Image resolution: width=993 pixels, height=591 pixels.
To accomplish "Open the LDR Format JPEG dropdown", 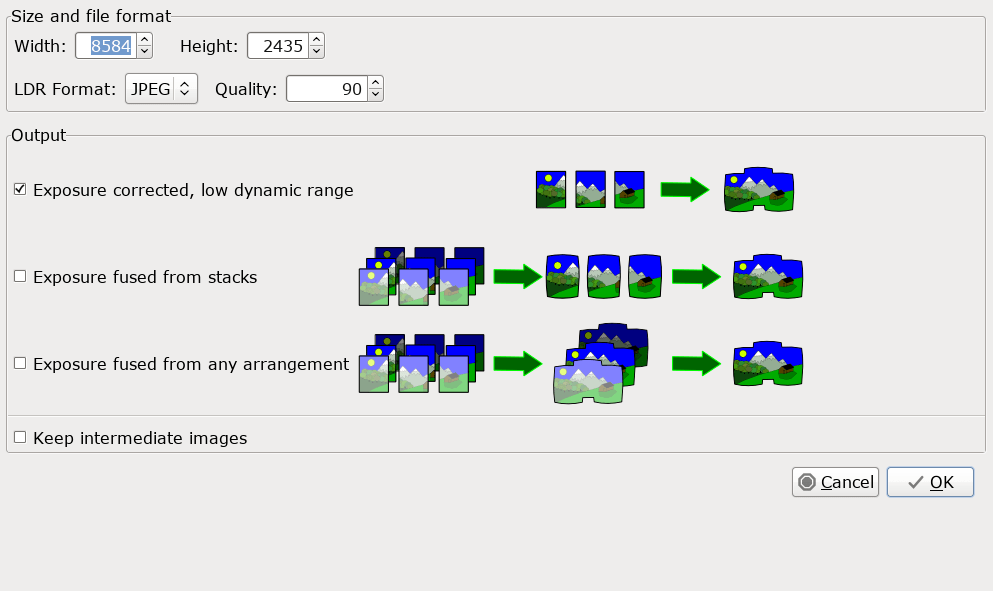I will tap(161, 89).
